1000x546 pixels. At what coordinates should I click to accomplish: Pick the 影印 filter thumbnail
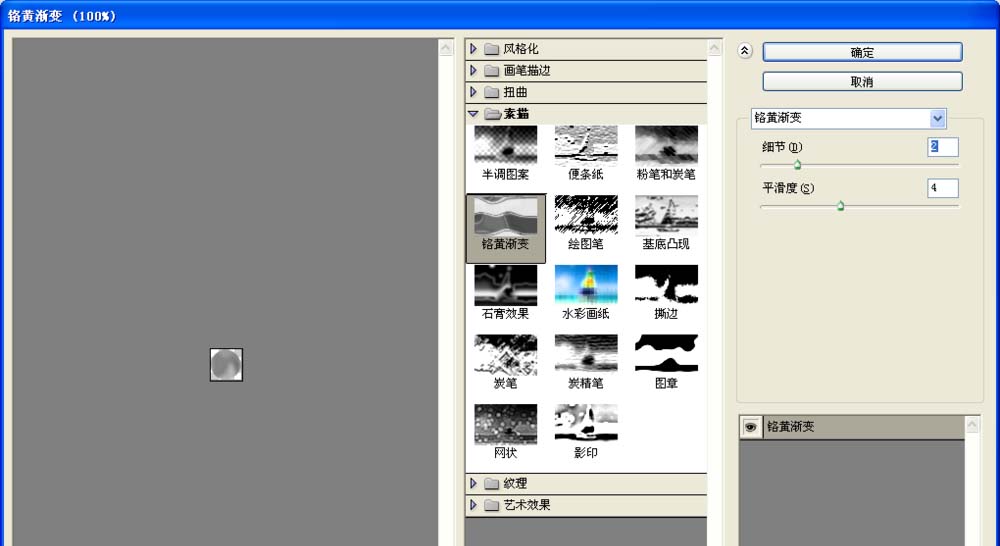coord(586,422)
